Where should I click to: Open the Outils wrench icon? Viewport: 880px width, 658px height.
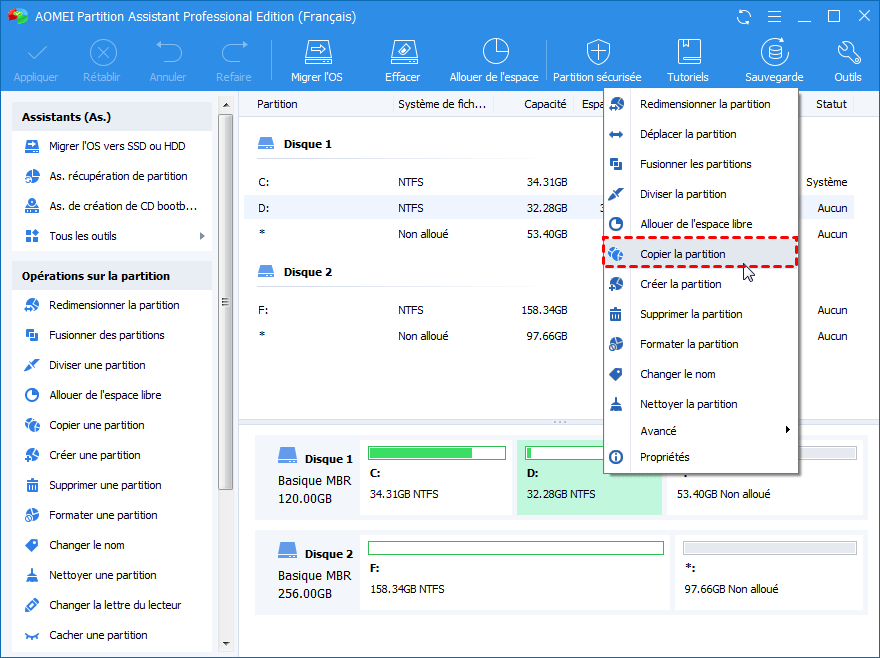(x=847, y=52)
